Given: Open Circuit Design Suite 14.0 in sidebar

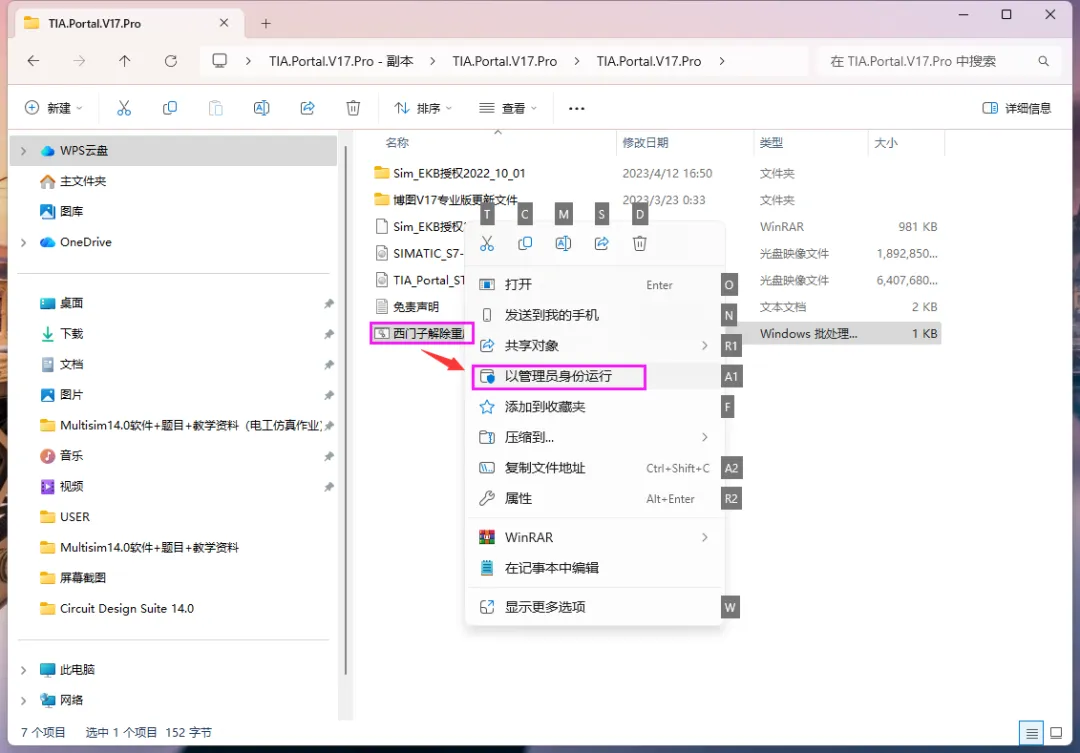Looking at the screenshot, I should tap(117, 608).
